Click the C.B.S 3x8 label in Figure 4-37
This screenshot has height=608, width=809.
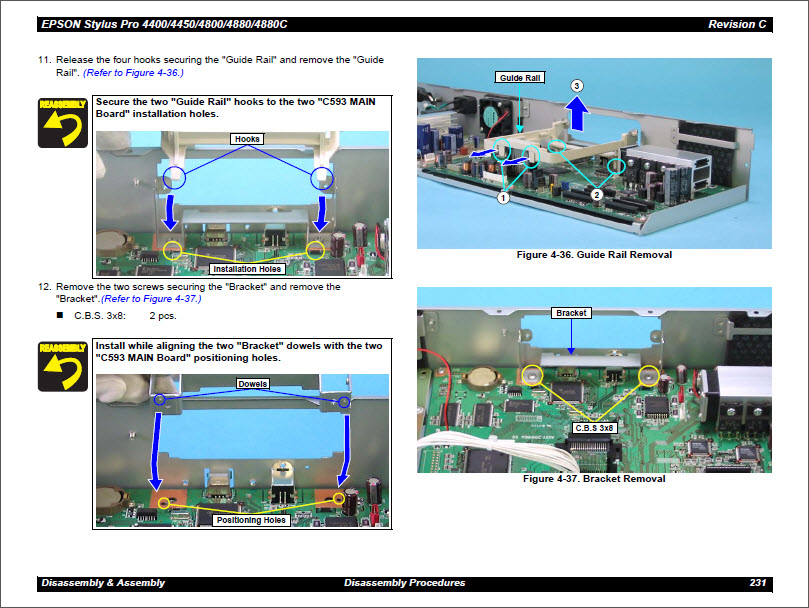(x=594, y=427)
